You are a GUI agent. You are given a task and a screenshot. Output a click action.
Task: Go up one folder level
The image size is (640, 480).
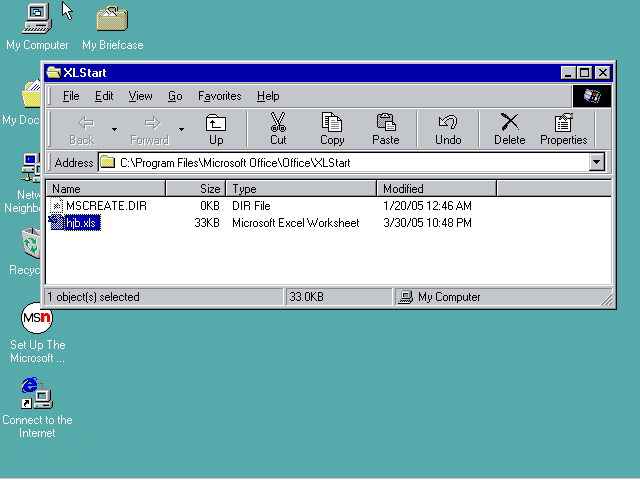pyautogui.click(x=216, y=129)
